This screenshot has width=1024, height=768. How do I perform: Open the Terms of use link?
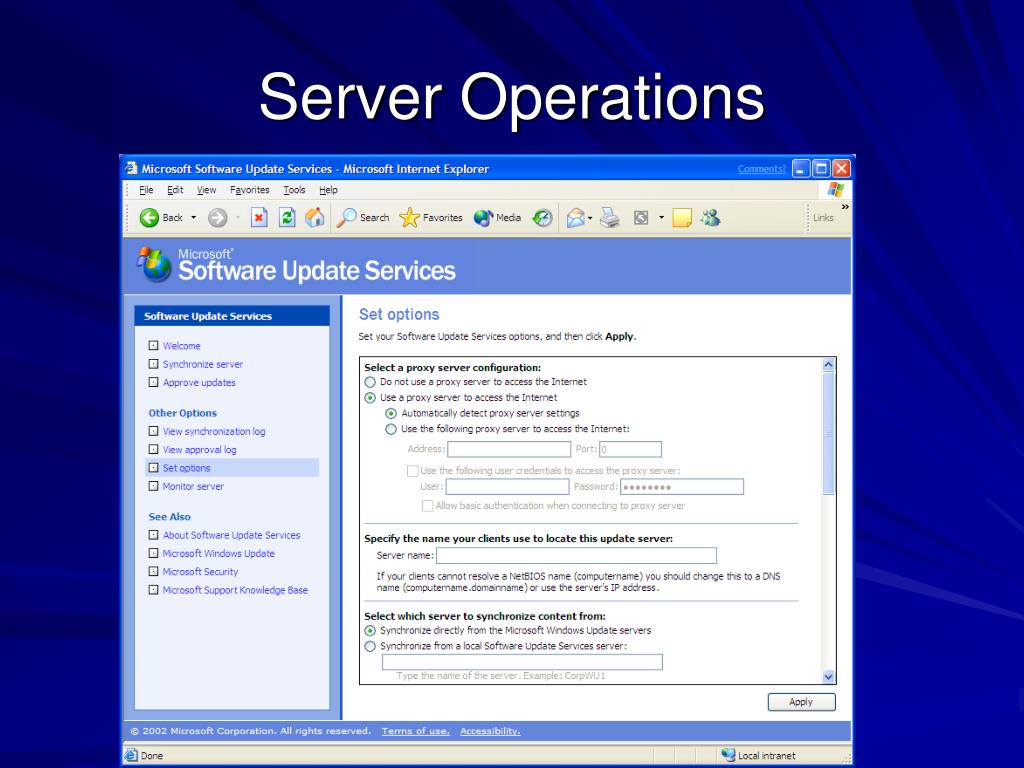coord(415,731)
